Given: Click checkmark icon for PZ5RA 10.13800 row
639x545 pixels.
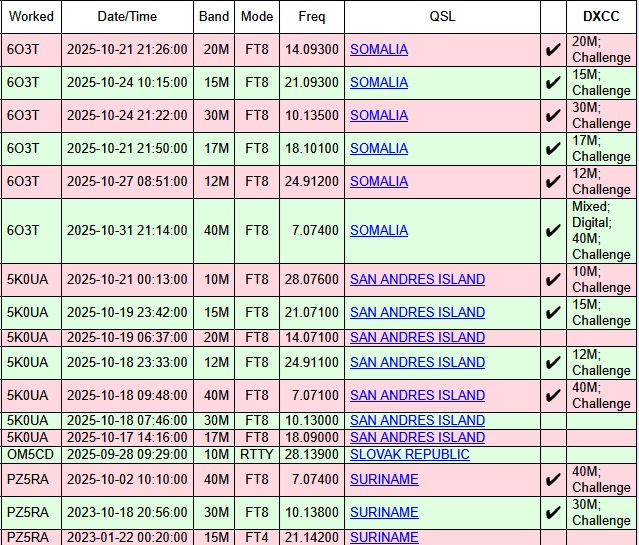Looking at the screenshot, I should tap(553, 513).
